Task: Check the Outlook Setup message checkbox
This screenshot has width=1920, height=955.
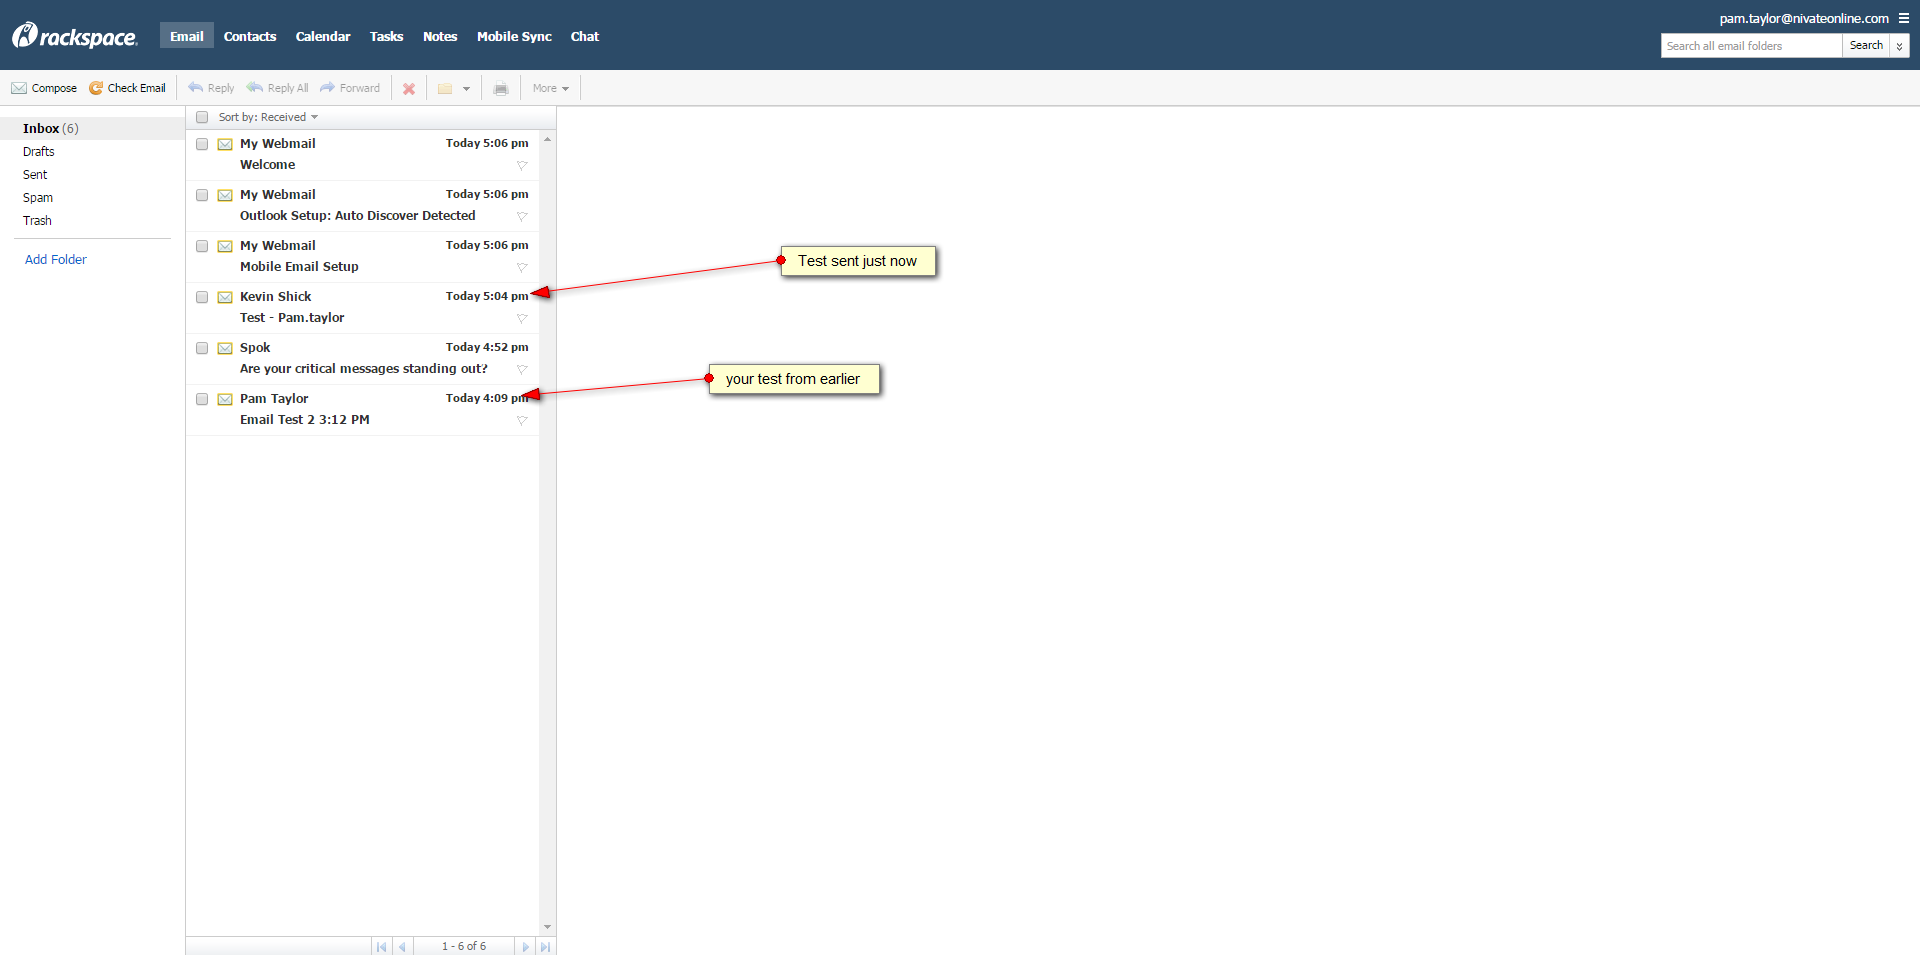Action: pyautogui.click(x=202, y=195)
